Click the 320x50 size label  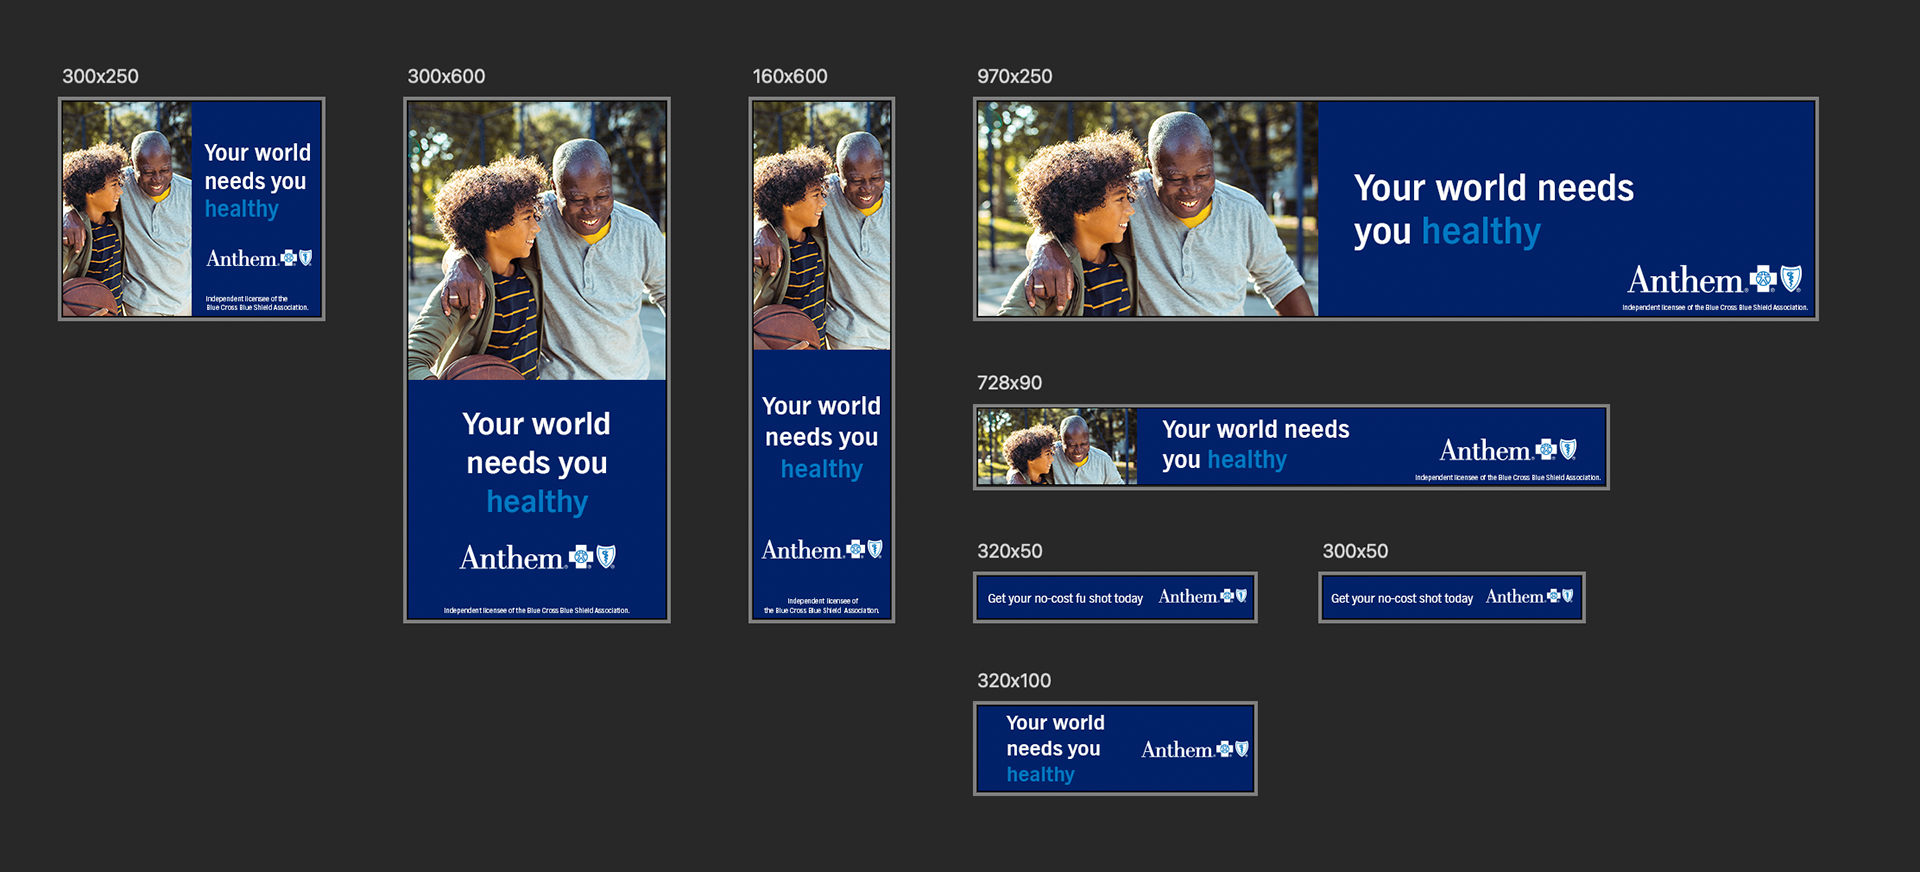point(1009,551)
